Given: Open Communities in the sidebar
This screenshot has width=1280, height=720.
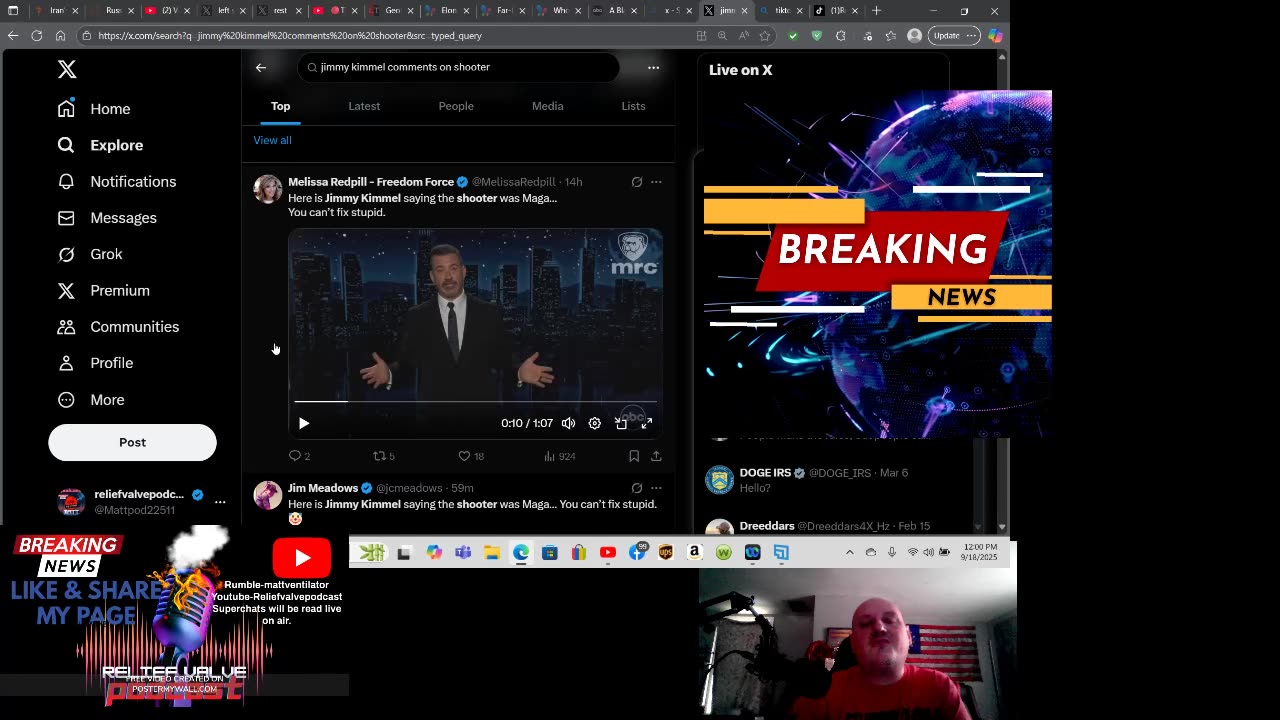Looking at the screenshot, I should [x=118, y=327].
